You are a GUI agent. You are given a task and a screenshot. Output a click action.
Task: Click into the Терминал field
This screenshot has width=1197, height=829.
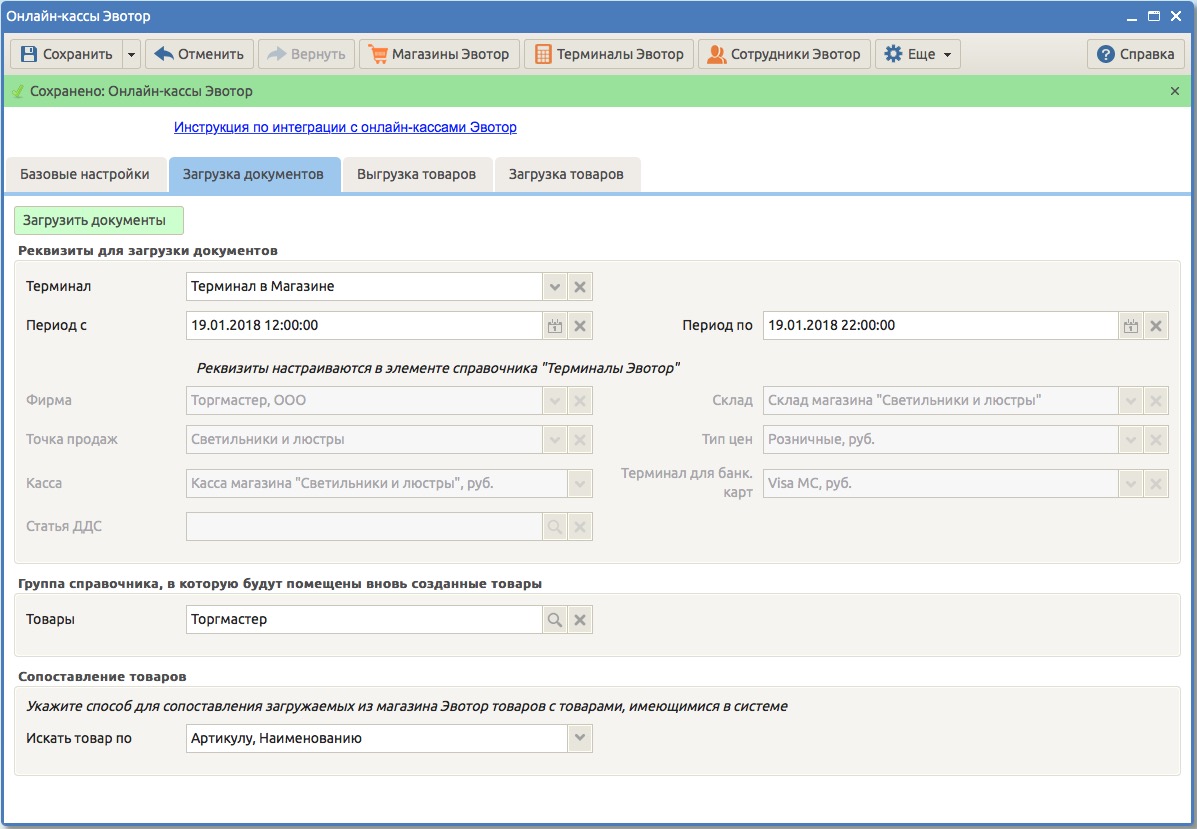tap(364, 287)
